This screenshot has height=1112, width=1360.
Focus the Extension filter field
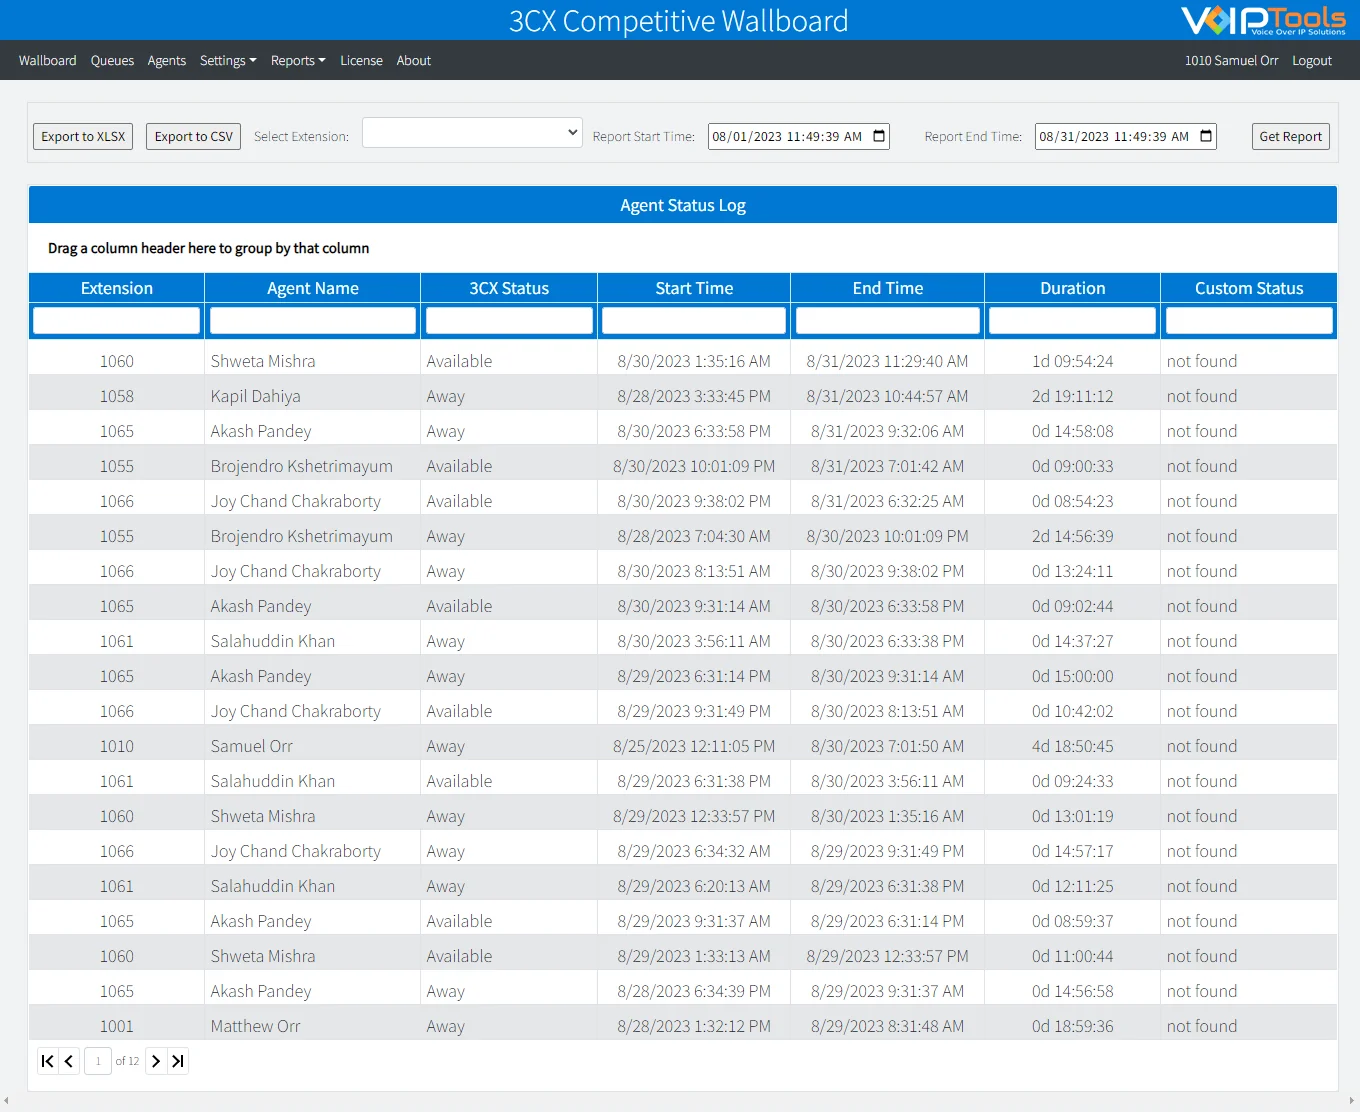click(117, 320)
